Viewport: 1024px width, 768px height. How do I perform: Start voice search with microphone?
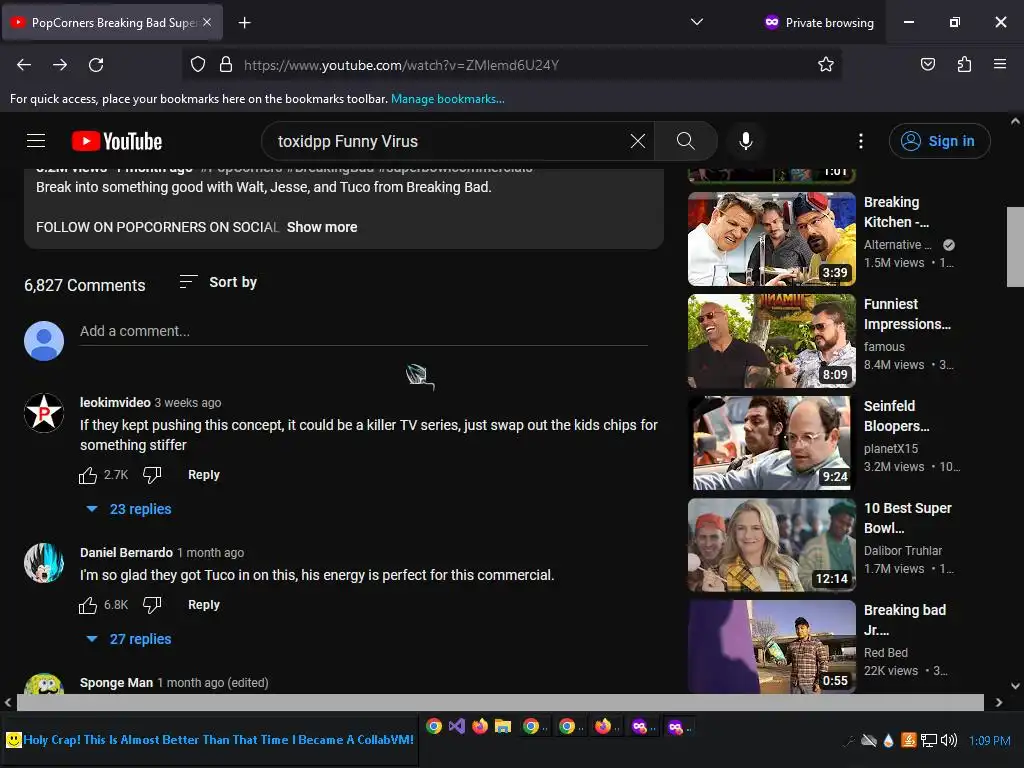coord(746,141)
